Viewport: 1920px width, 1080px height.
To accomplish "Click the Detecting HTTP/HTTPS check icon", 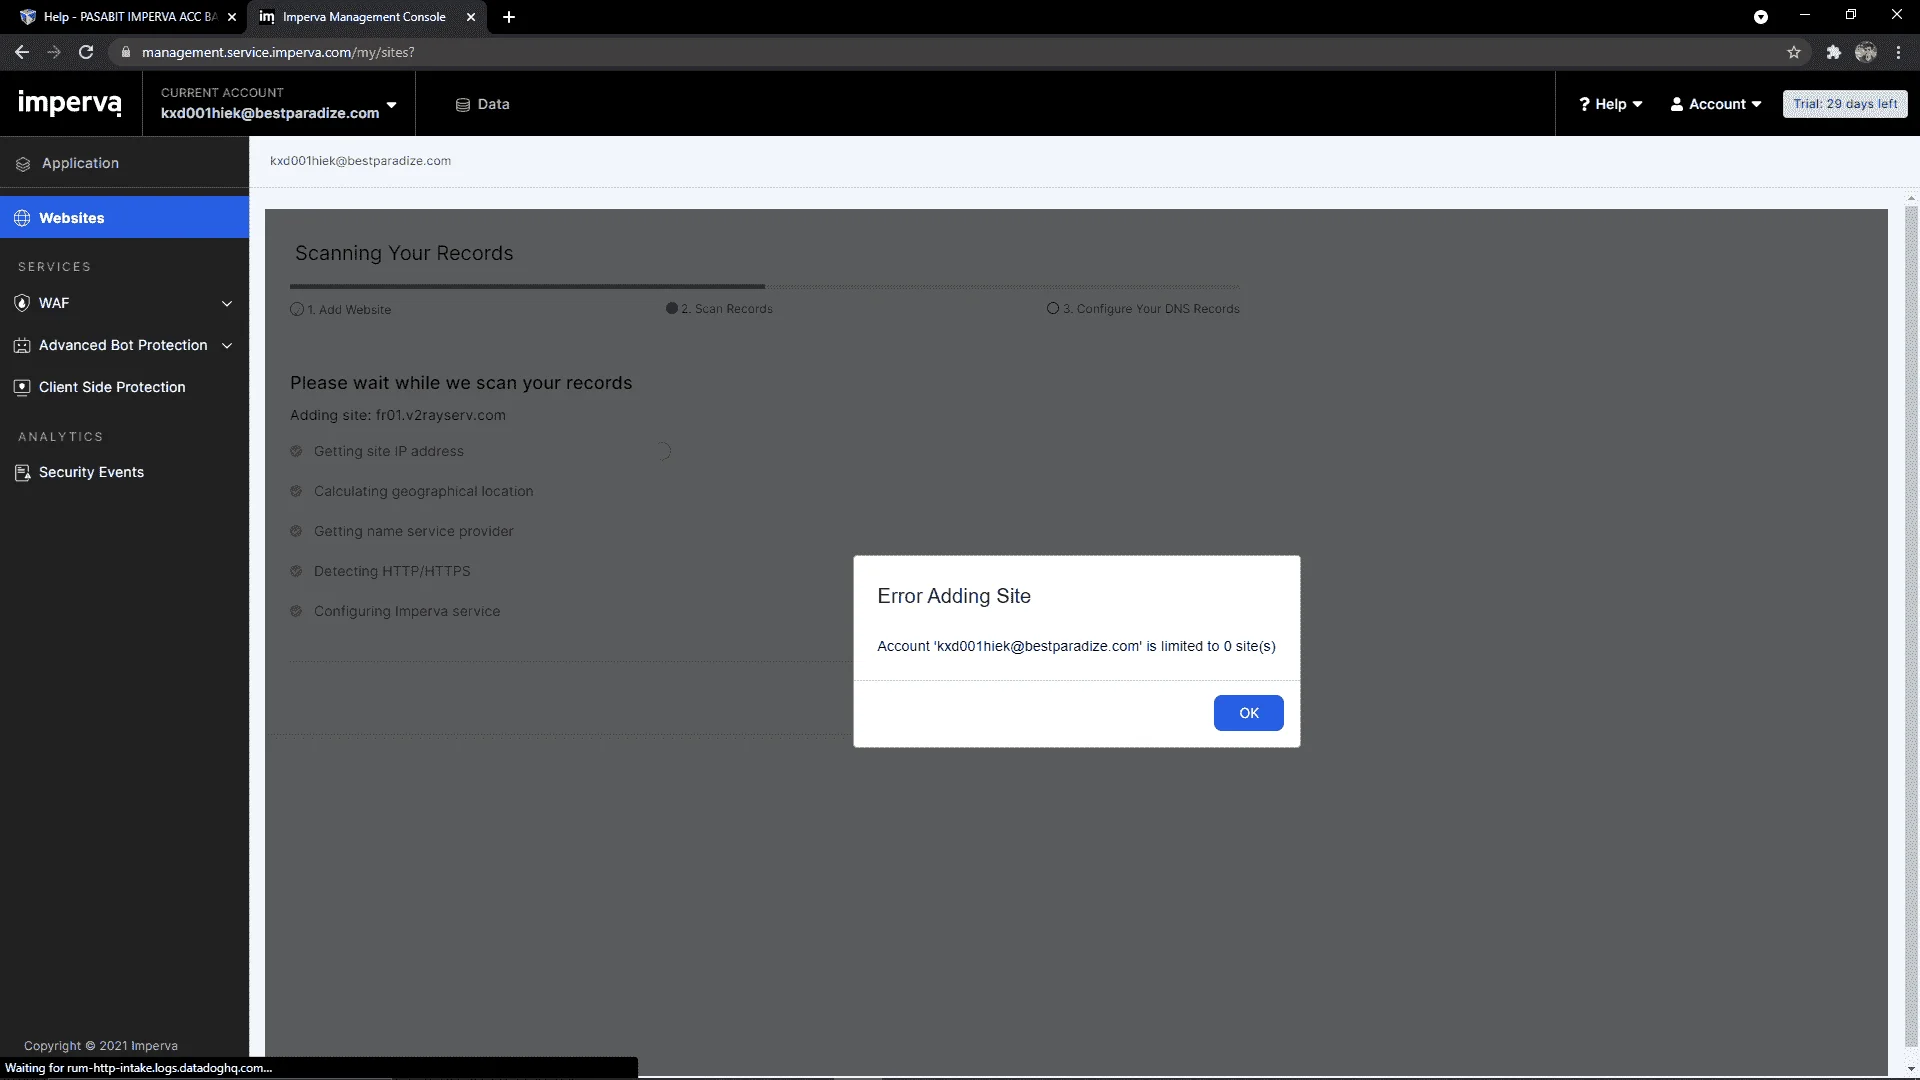I will (296, 572).
